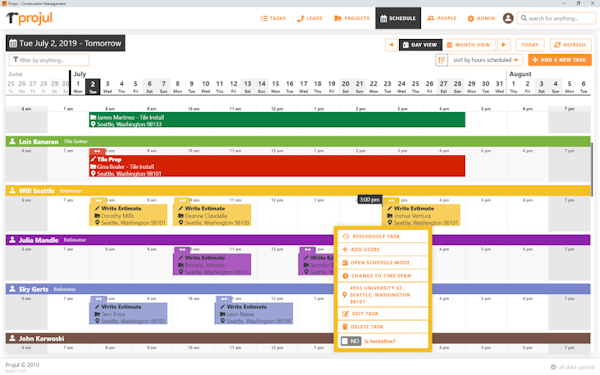The image size is (600, 375).
Task: Open date picker for Tue July 2, 2019
Action: coord(65,43)
